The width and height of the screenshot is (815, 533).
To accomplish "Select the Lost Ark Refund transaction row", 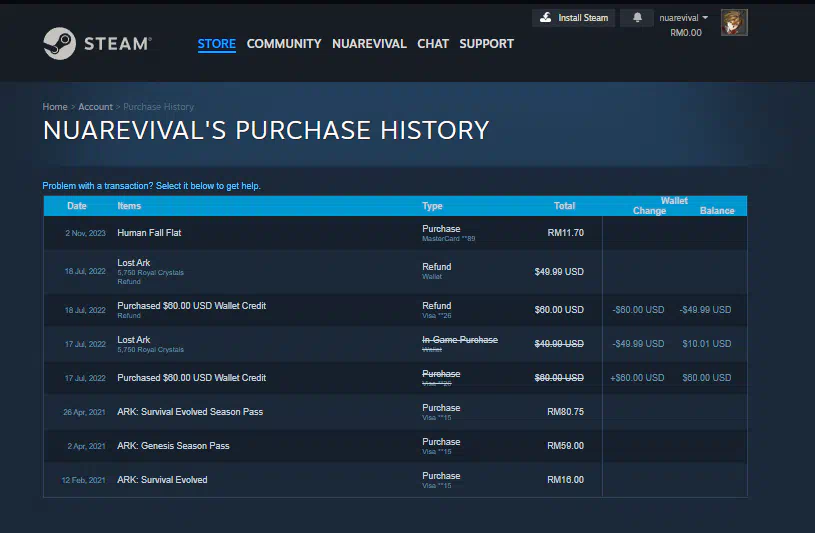I will click(395, 271).
